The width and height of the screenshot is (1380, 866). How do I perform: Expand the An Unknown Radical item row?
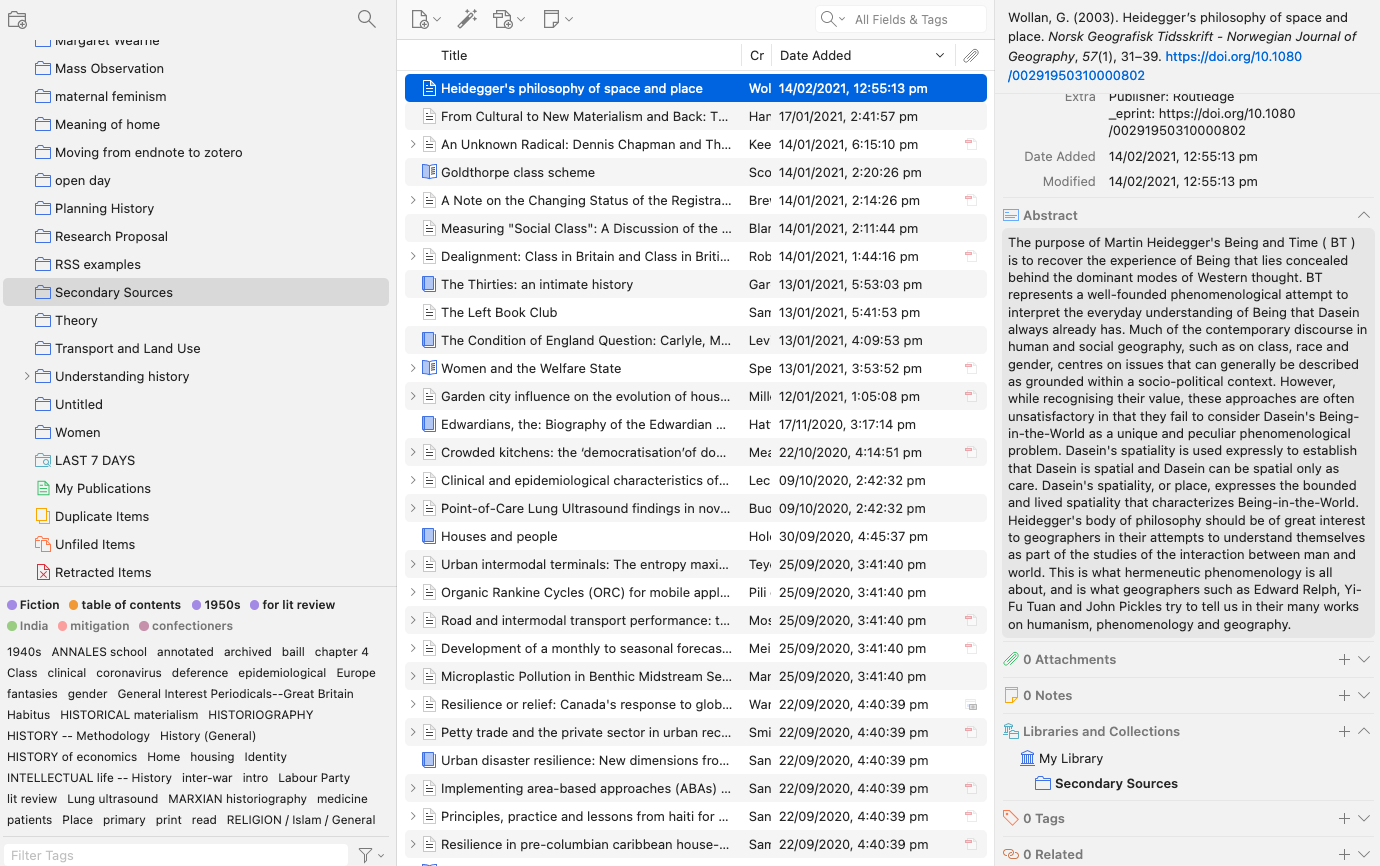click(412, 144)
